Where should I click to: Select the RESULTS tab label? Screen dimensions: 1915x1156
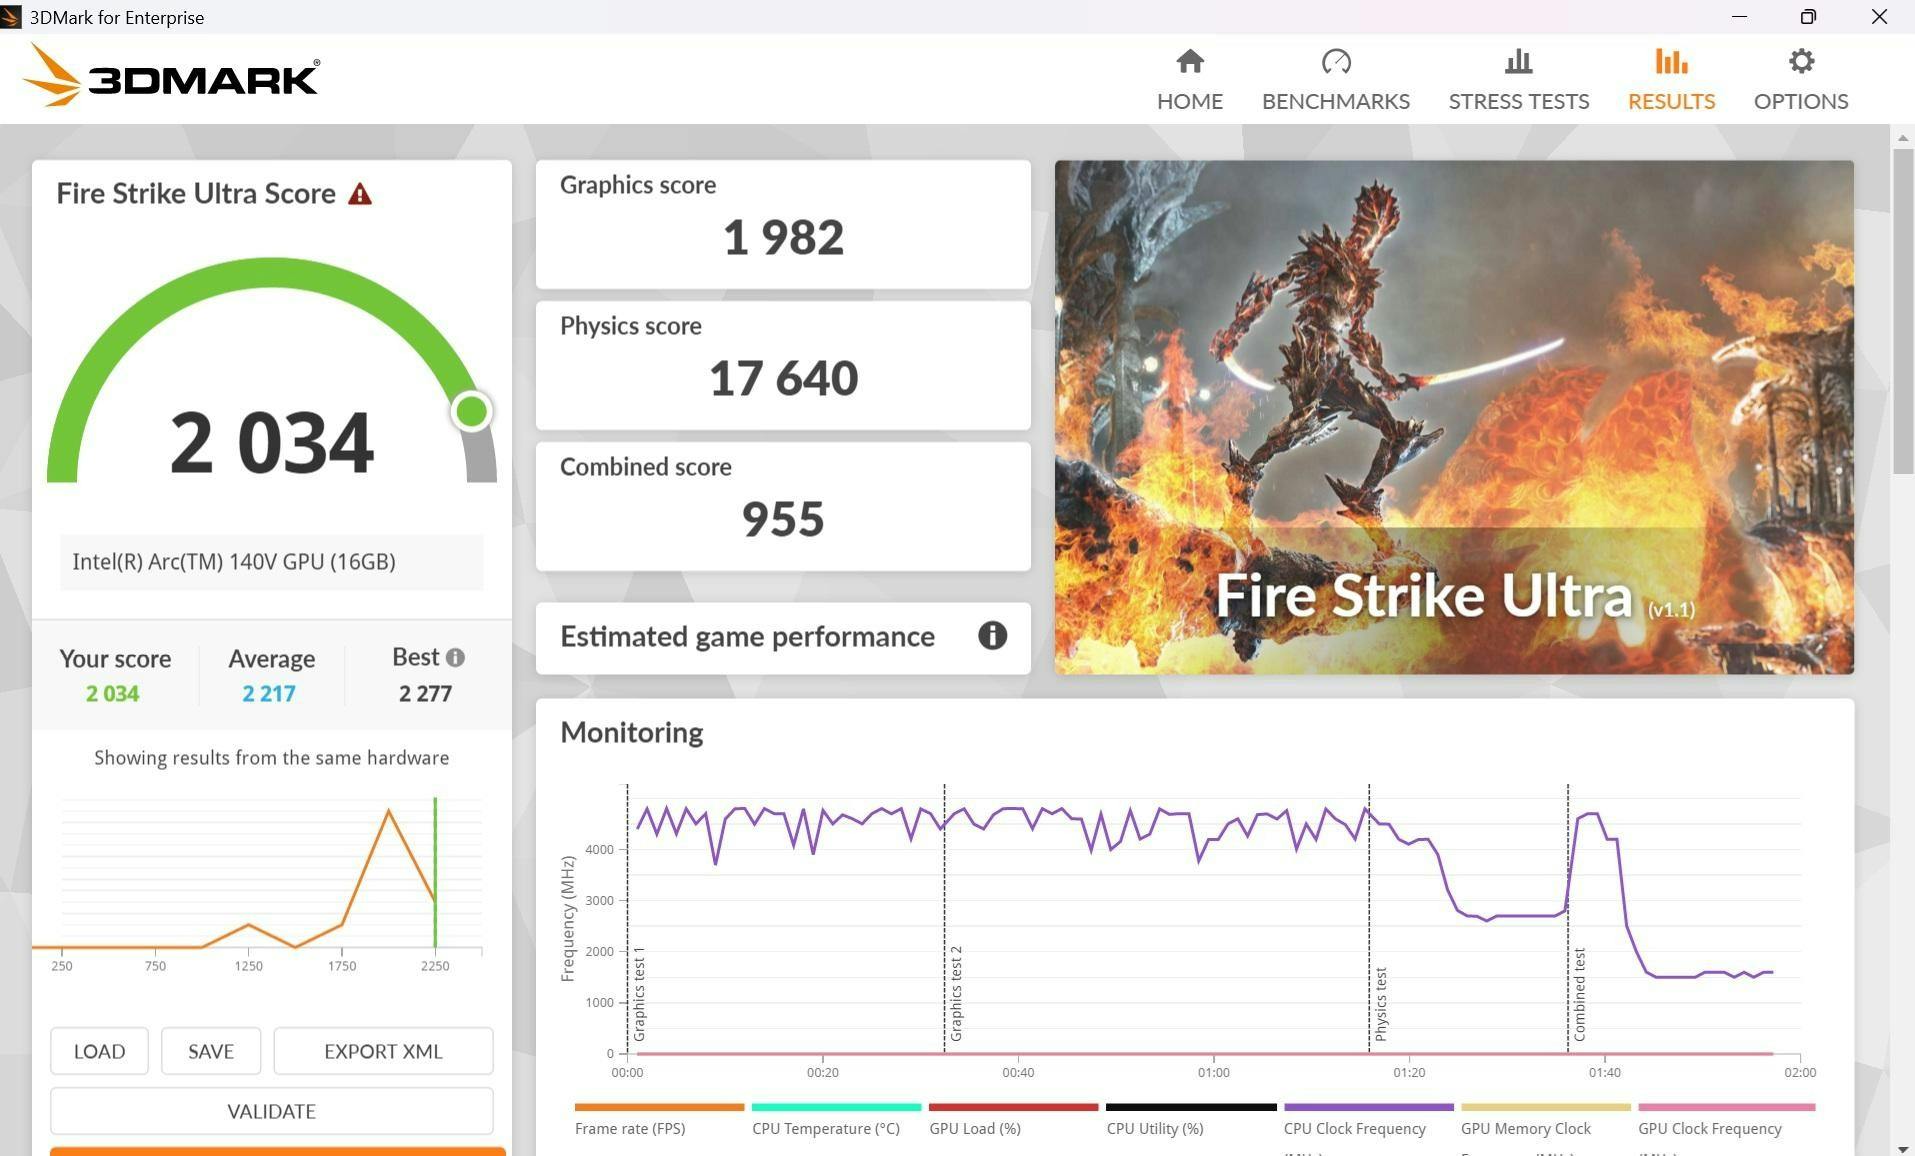pos(1671,101)
